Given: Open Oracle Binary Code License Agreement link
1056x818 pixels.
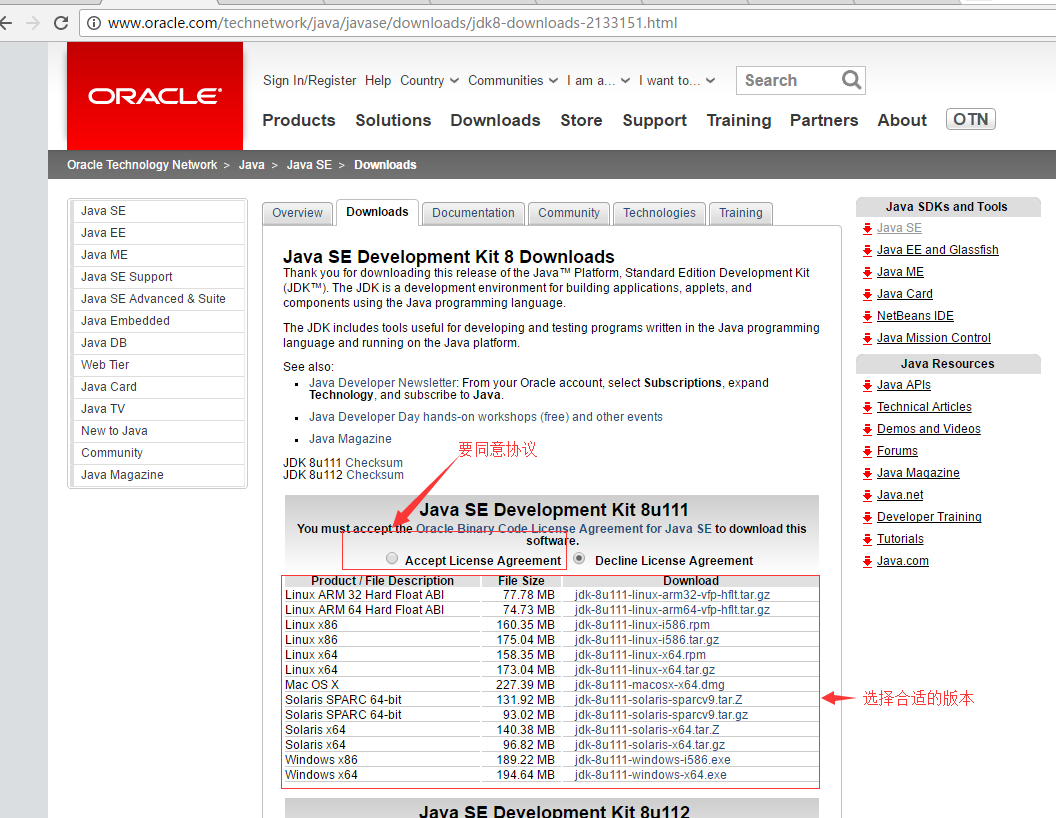Looking at the screenshot, I should click(x=564, y=529).
